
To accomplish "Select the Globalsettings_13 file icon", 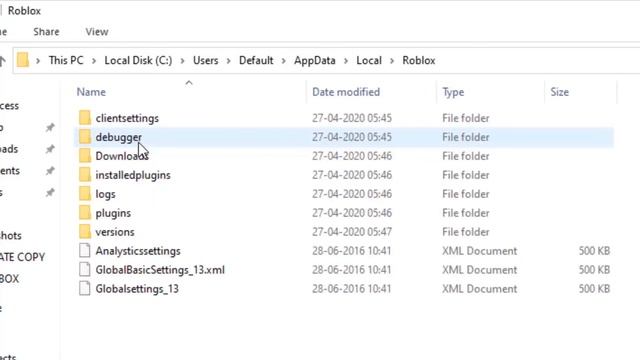I will point(85,289).
